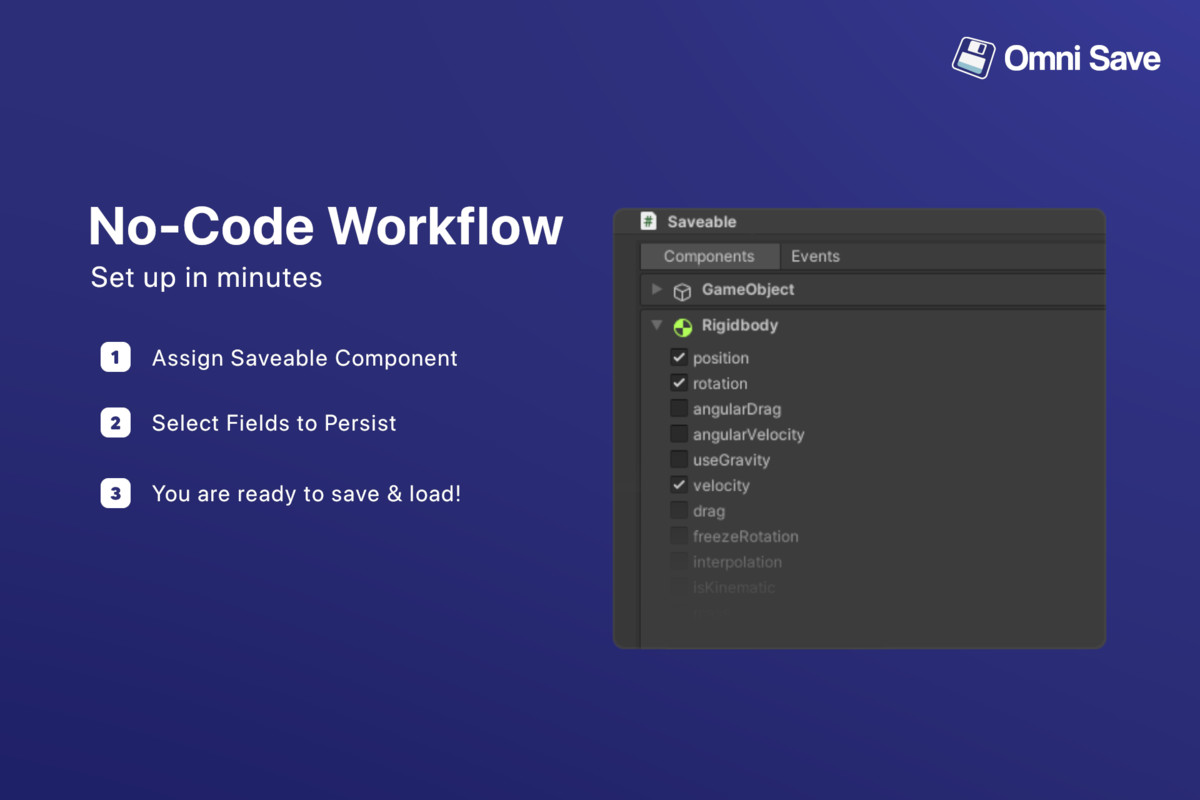Click the useGravity field label

coord(732,460)
